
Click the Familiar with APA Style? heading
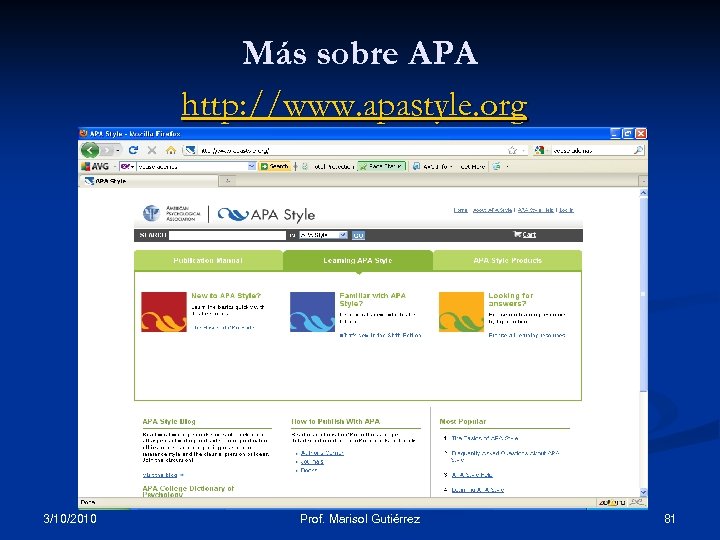pos(372,299)
